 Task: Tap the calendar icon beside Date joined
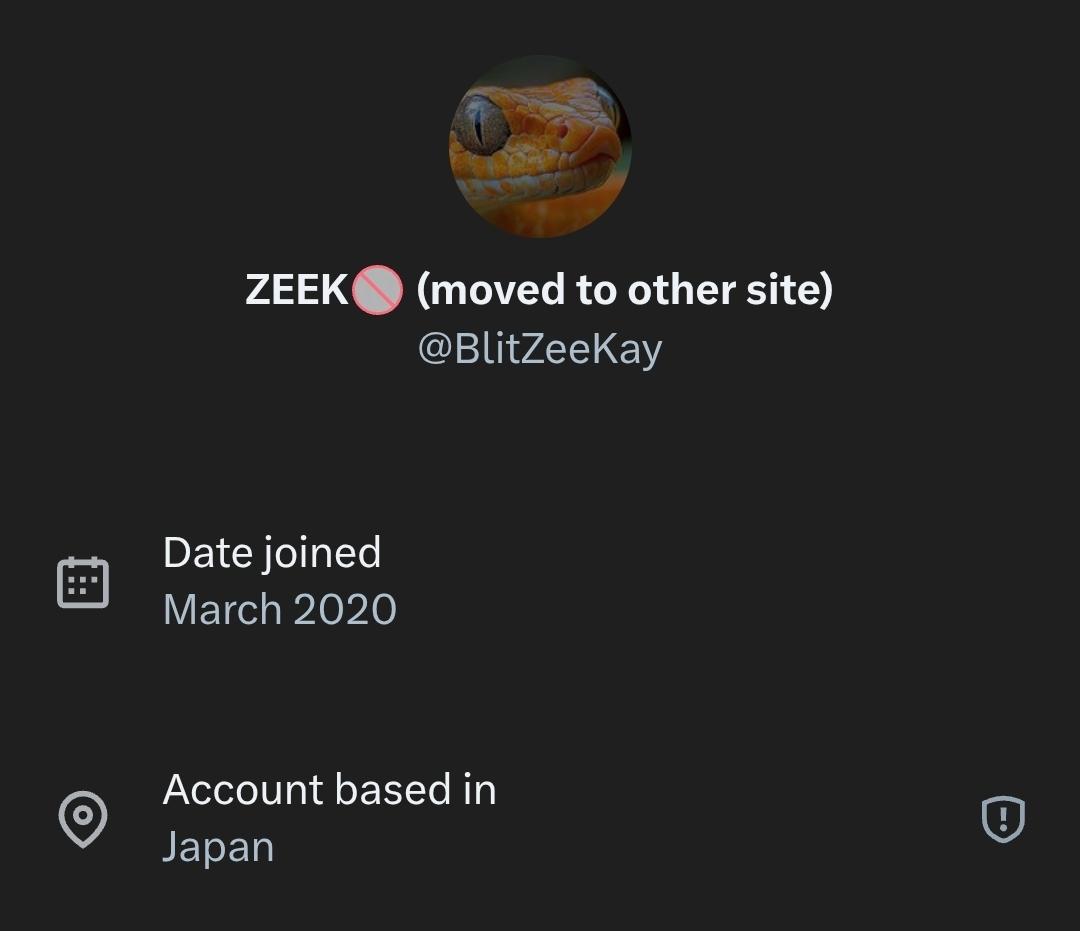[83, 582]
